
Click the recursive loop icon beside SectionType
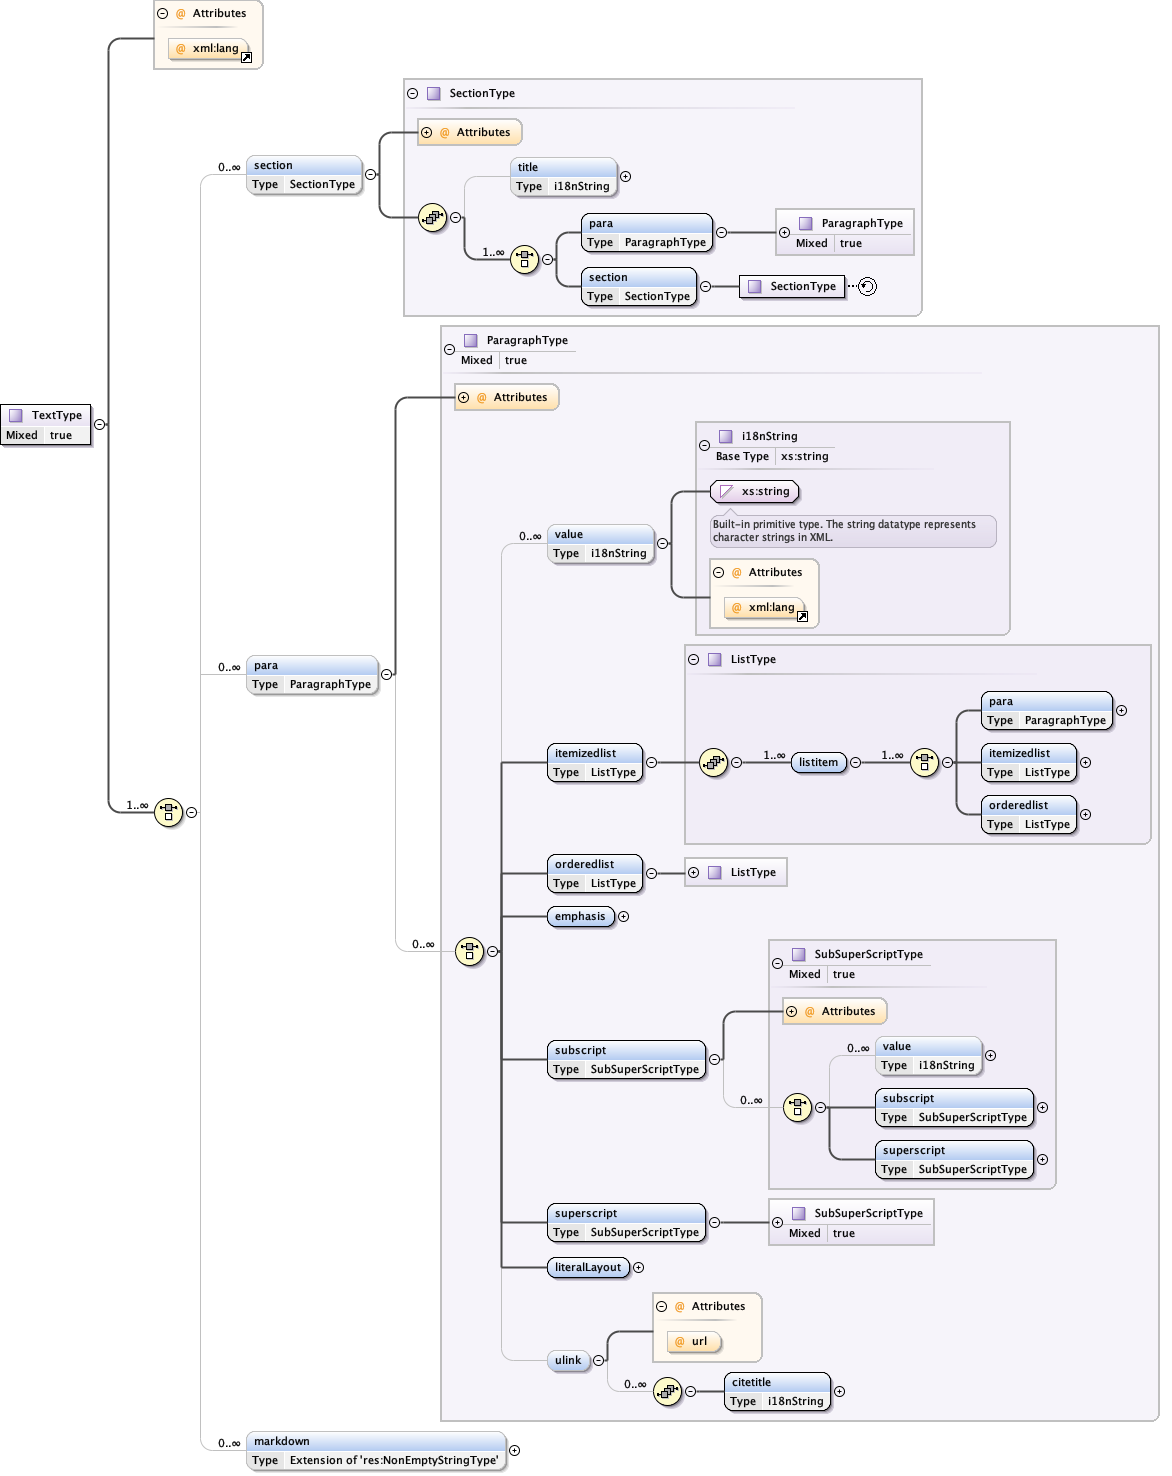(x=867, y=287)
